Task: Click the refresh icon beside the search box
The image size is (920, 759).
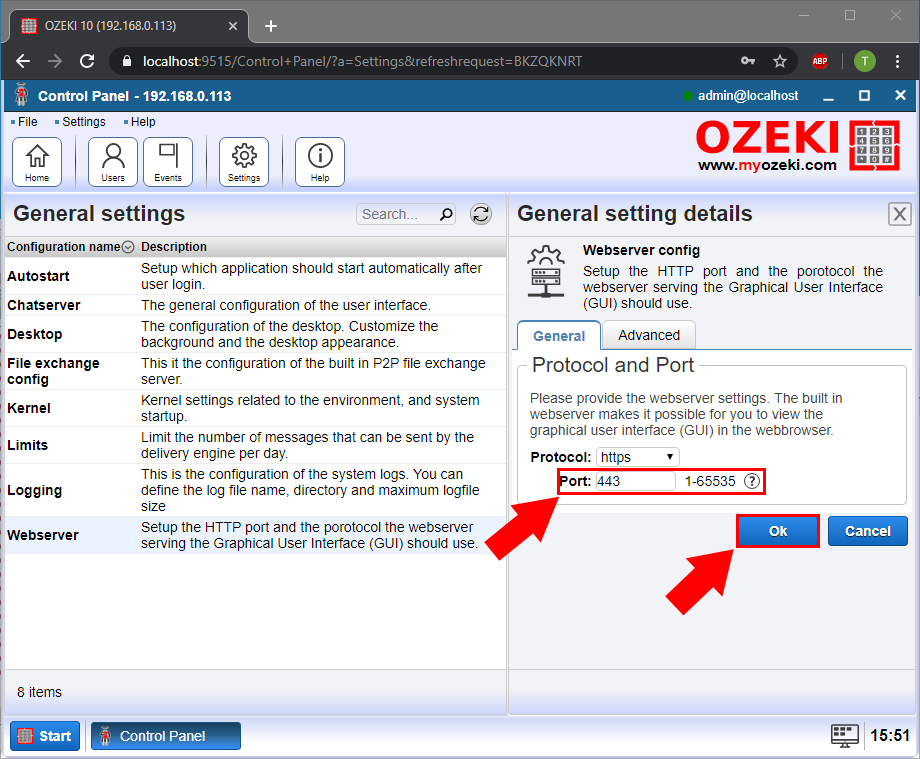Action: click(481, 214)
